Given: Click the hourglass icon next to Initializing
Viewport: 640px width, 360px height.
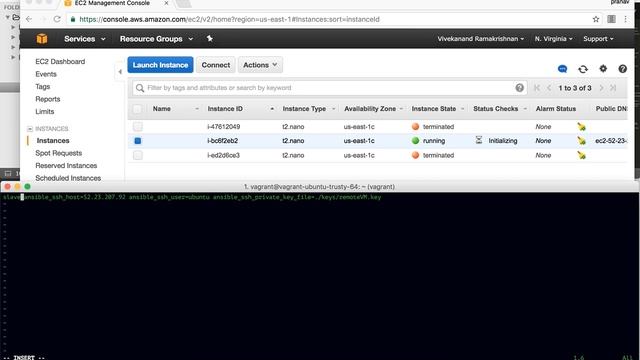Looking at the screenshot, I should [479, 140].
